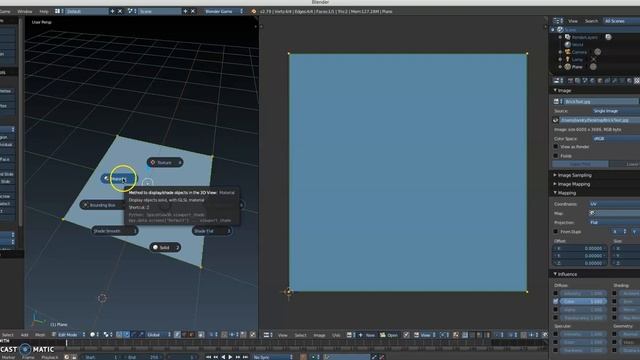
Task: Click the End frame field in timeline
Action: pos(143,357)
